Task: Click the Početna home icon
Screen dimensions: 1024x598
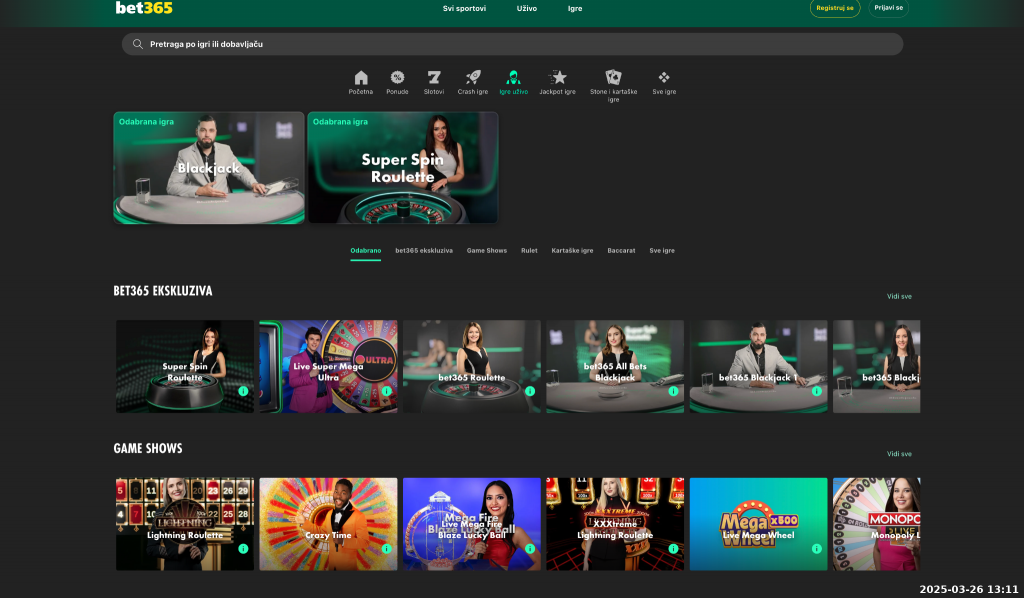Action: click(x=361, y=78)
